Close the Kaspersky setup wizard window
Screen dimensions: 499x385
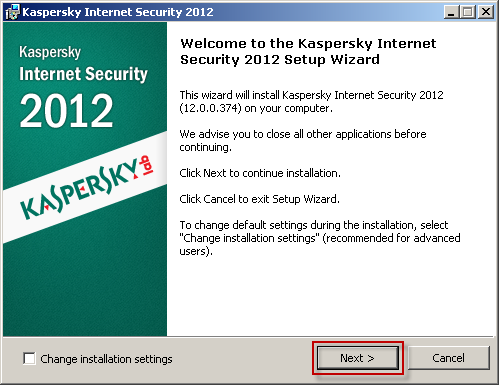(x=486, y=12)
